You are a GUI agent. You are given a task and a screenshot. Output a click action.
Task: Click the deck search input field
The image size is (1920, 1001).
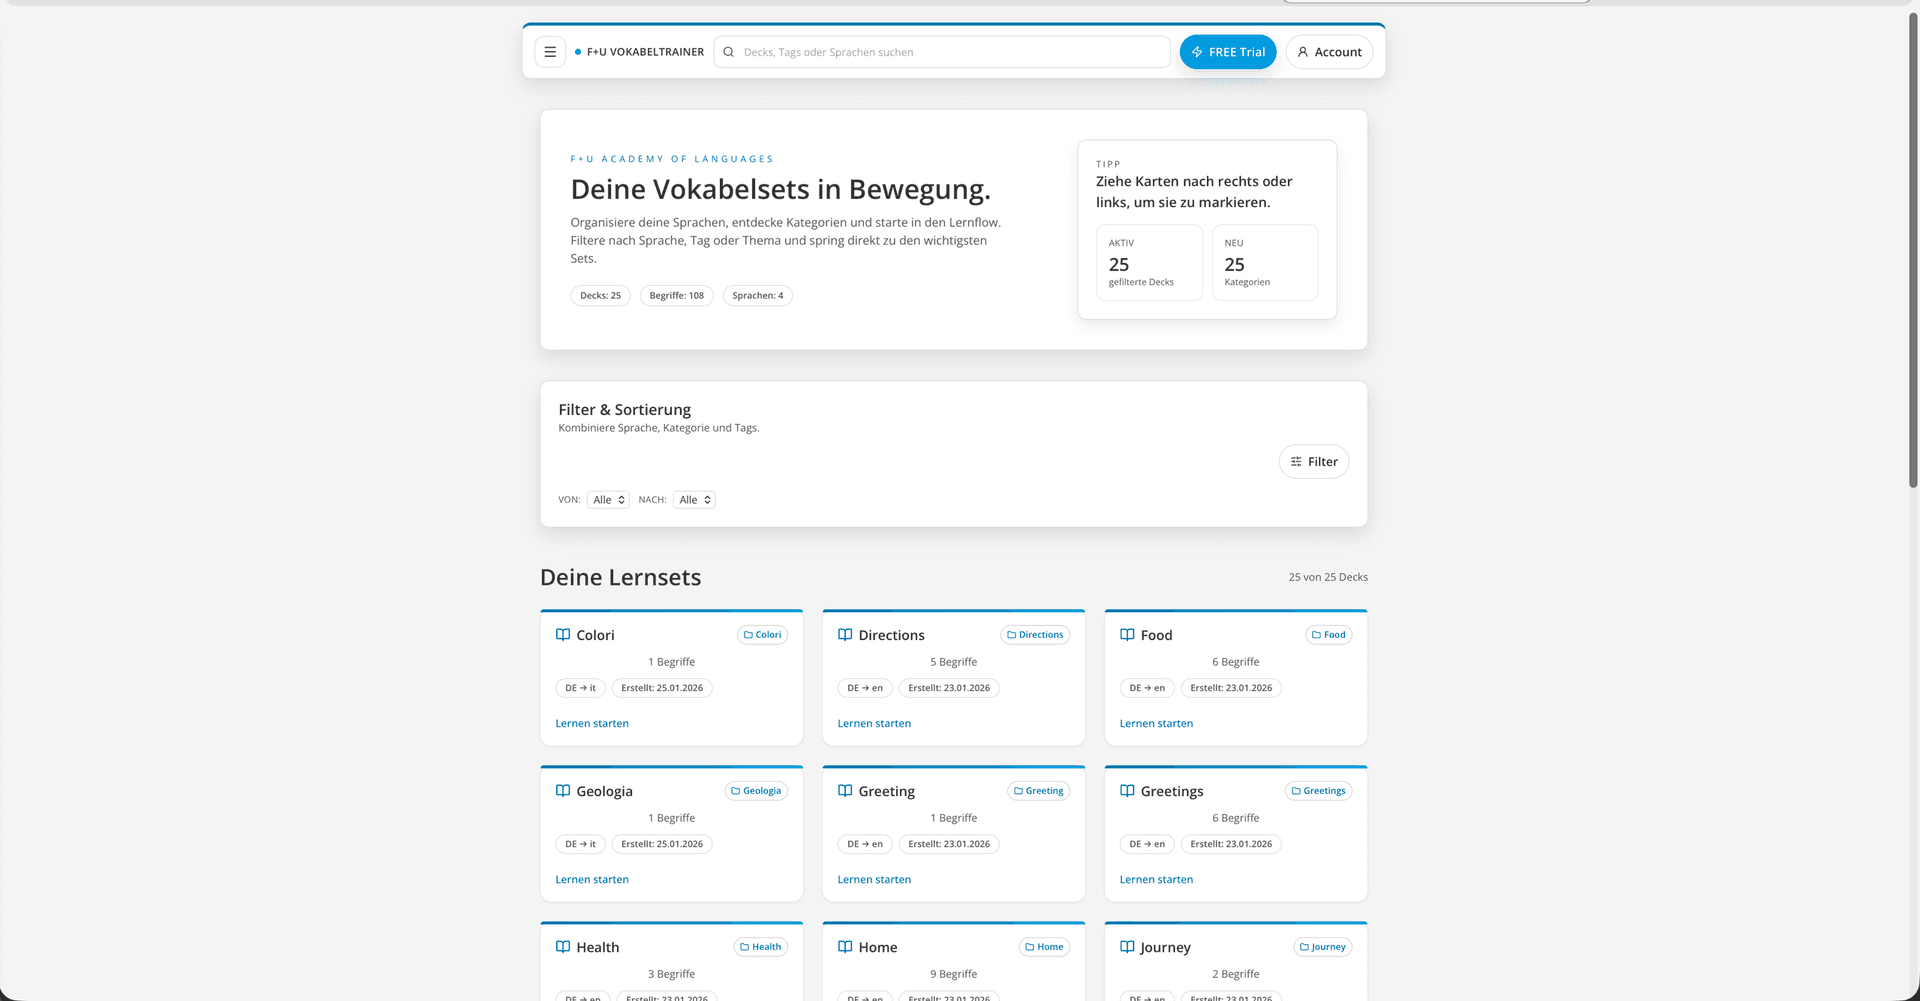click(x=941, y=51)
